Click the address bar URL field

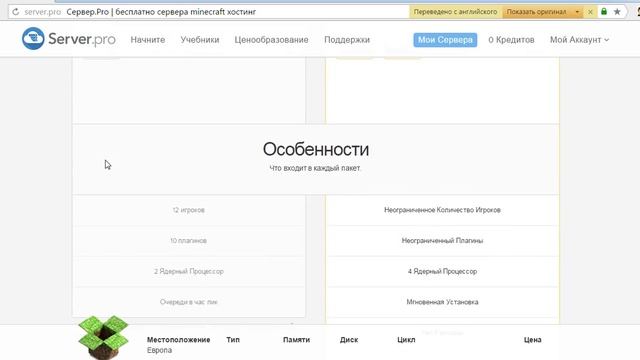[208, 12]
